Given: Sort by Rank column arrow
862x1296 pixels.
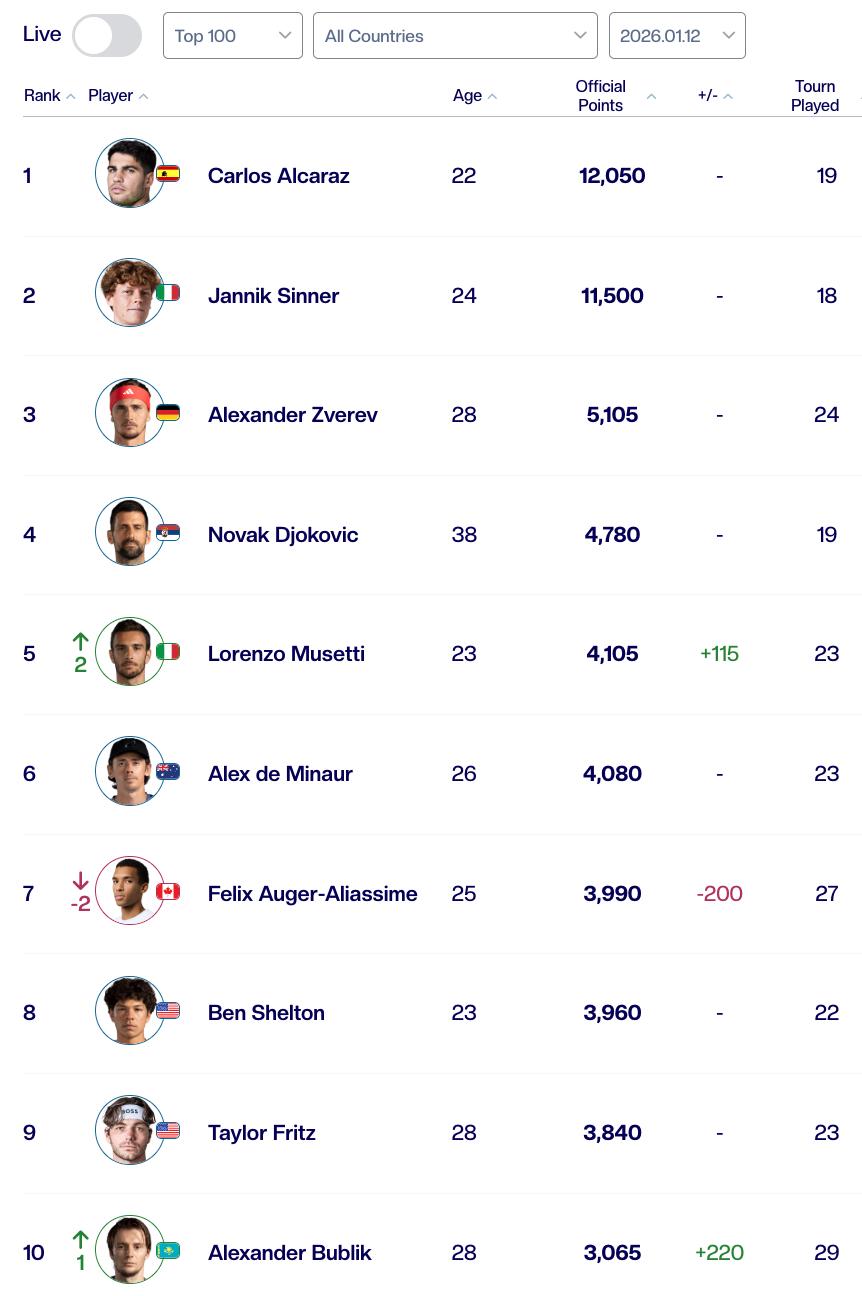Looking at the screenshot, I should pyautogui.click(x=71, y=97).
